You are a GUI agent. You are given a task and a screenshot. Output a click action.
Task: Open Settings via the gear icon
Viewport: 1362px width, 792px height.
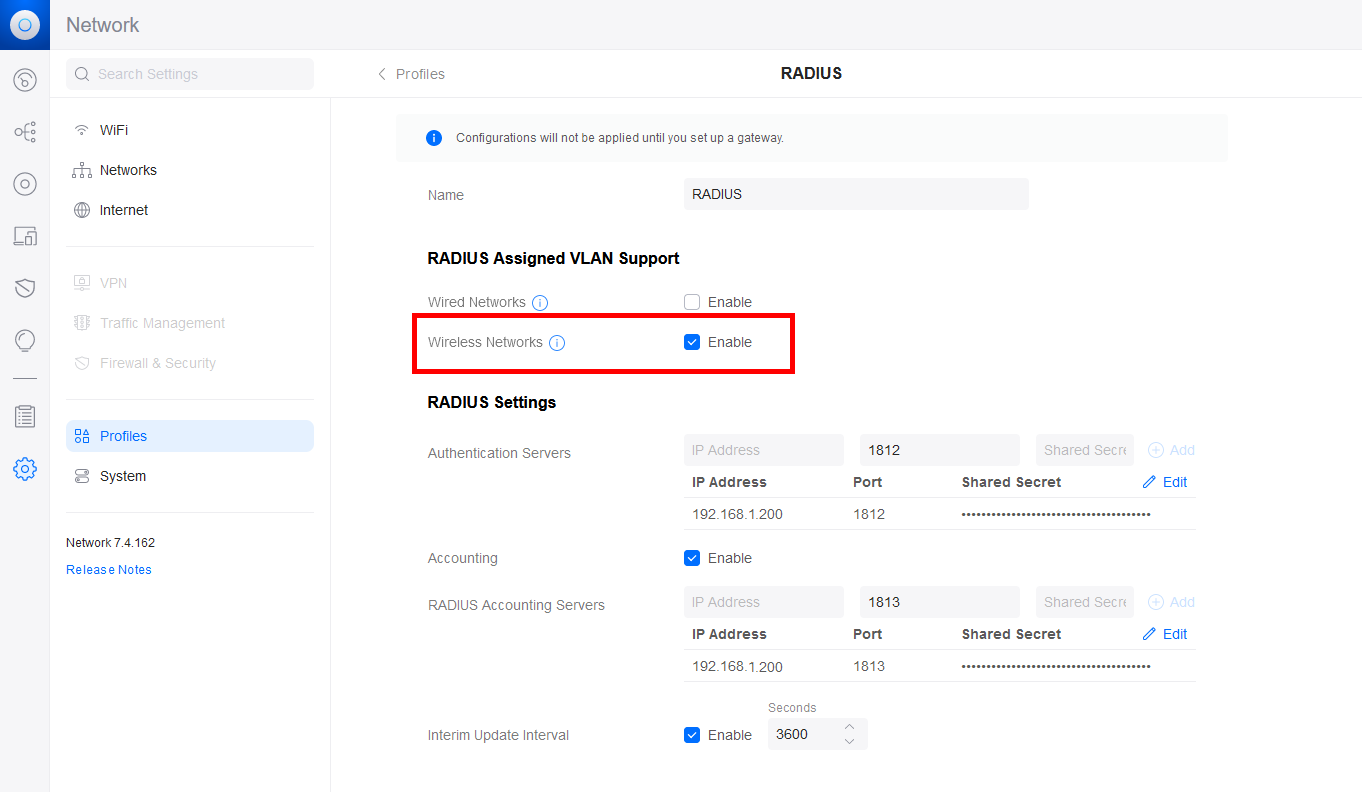click(24, 468)
